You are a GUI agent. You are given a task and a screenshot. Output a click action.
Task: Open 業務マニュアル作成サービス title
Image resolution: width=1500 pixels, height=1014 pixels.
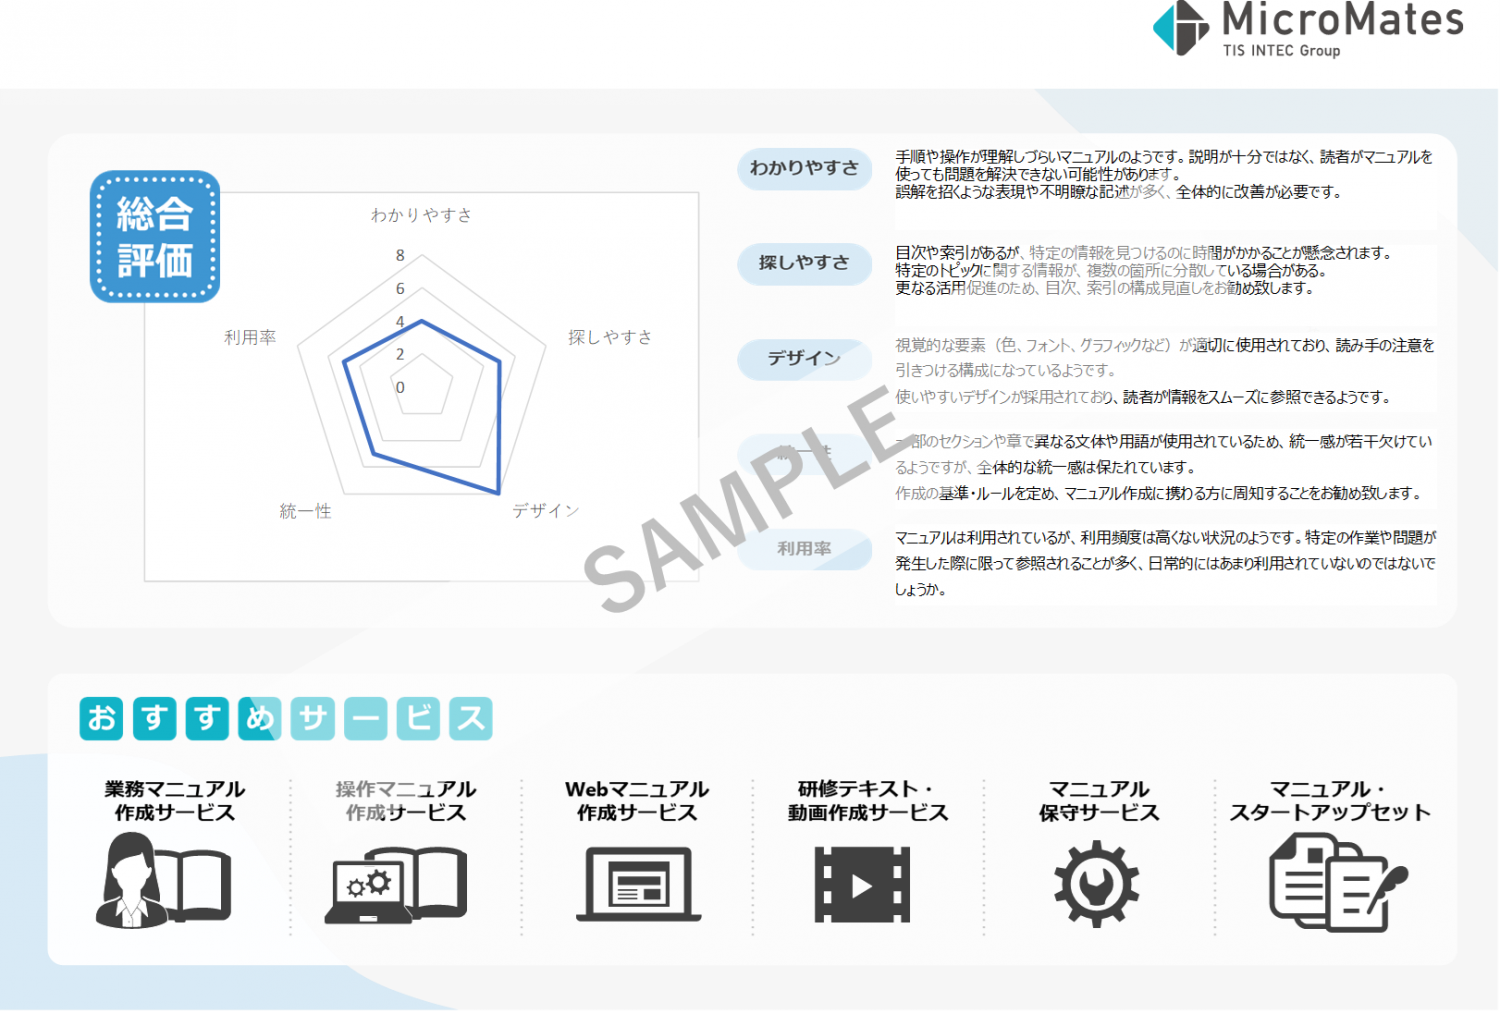coord(175,801)
